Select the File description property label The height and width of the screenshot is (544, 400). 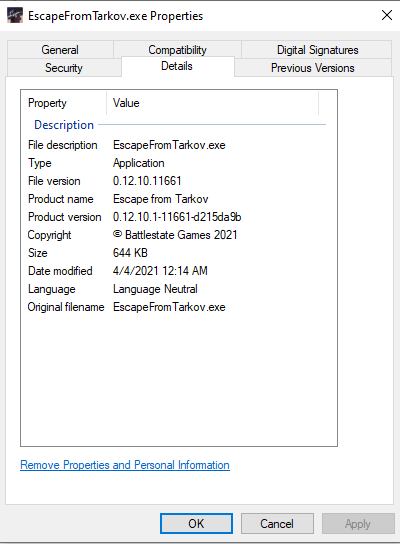tap(63, 145)
